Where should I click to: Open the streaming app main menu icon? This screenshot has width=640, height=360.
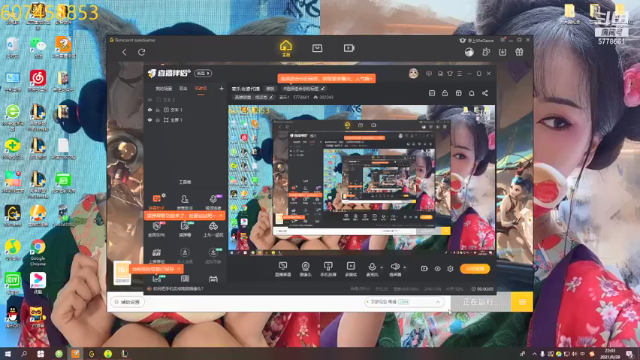pos(460,73)
